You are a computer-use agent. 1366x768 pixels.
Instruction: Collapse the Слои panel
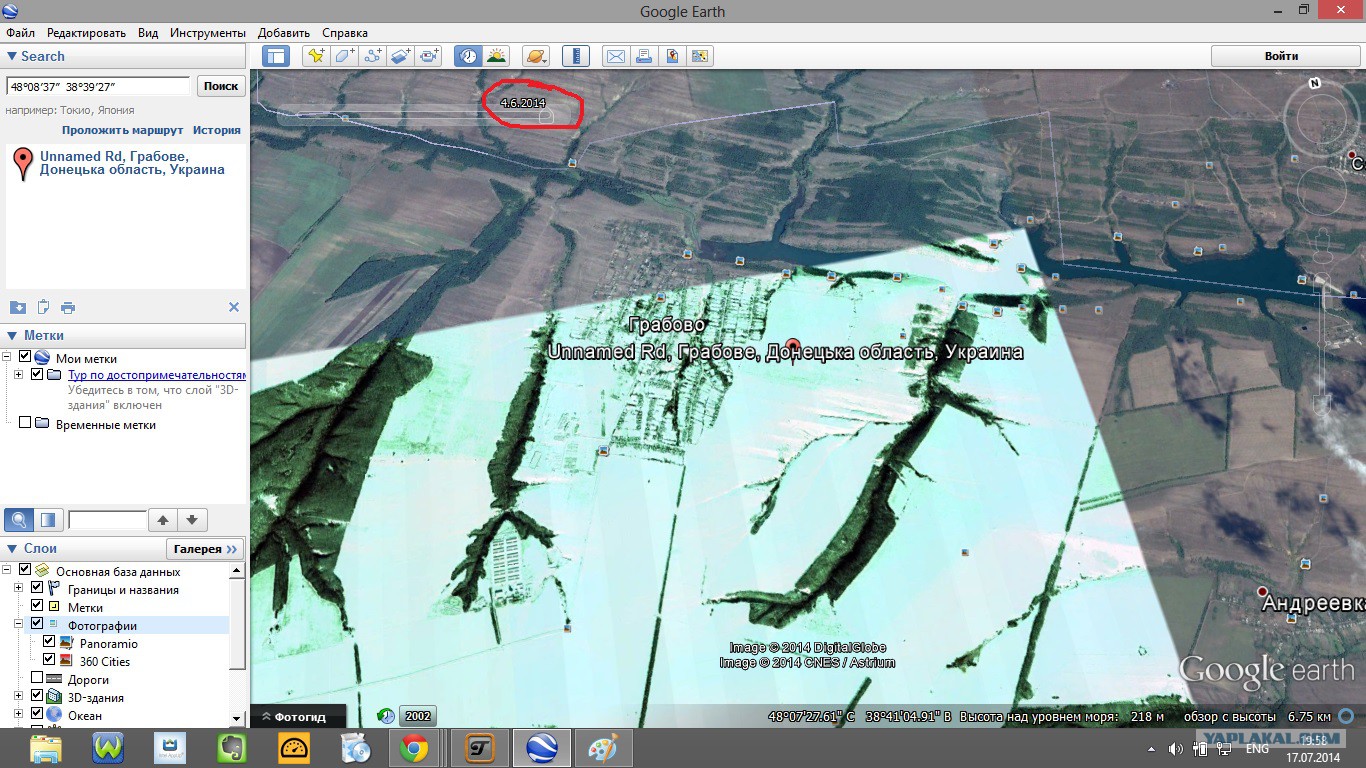pos(12,549)
